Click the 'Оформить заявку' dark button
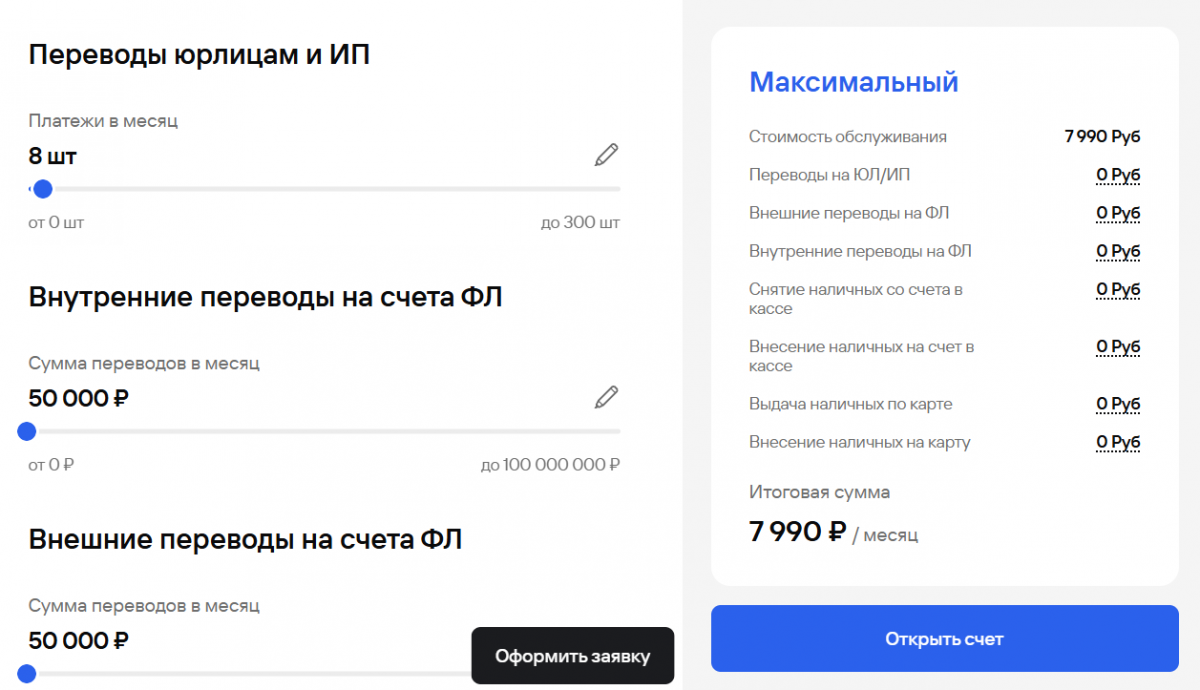The width and height of the screenshot is (1200, 690). pos(573,656)
